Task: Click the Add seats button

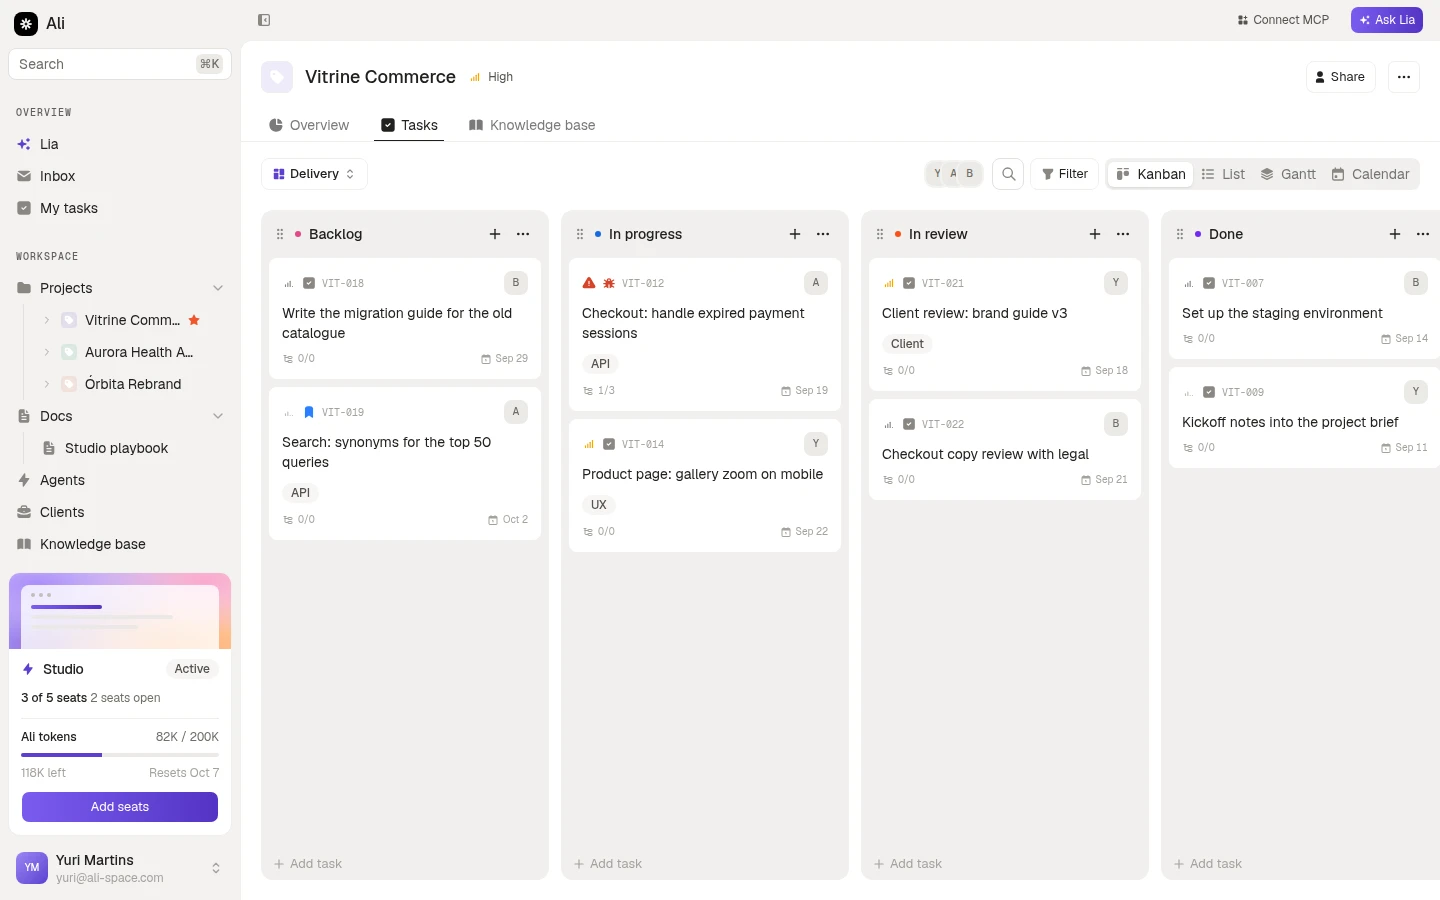Action: [120, 807]
